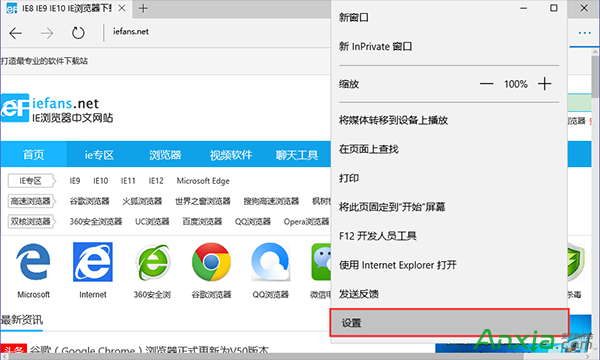600x360 pixels.
Task: Open the 世界之窗浏览器 link
Action: [x=203, y=201]
